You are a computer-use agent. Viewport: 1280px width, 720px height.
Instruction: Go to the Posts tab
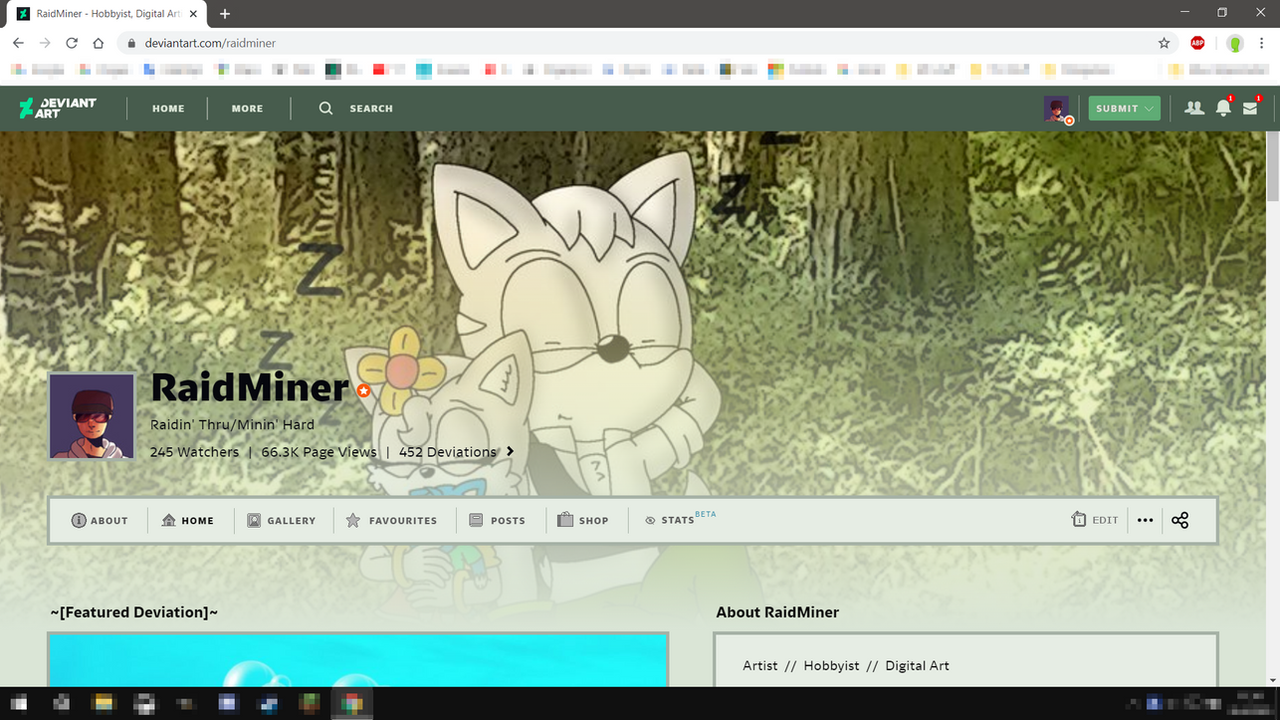pyautogui.click(x=497, y=520)
